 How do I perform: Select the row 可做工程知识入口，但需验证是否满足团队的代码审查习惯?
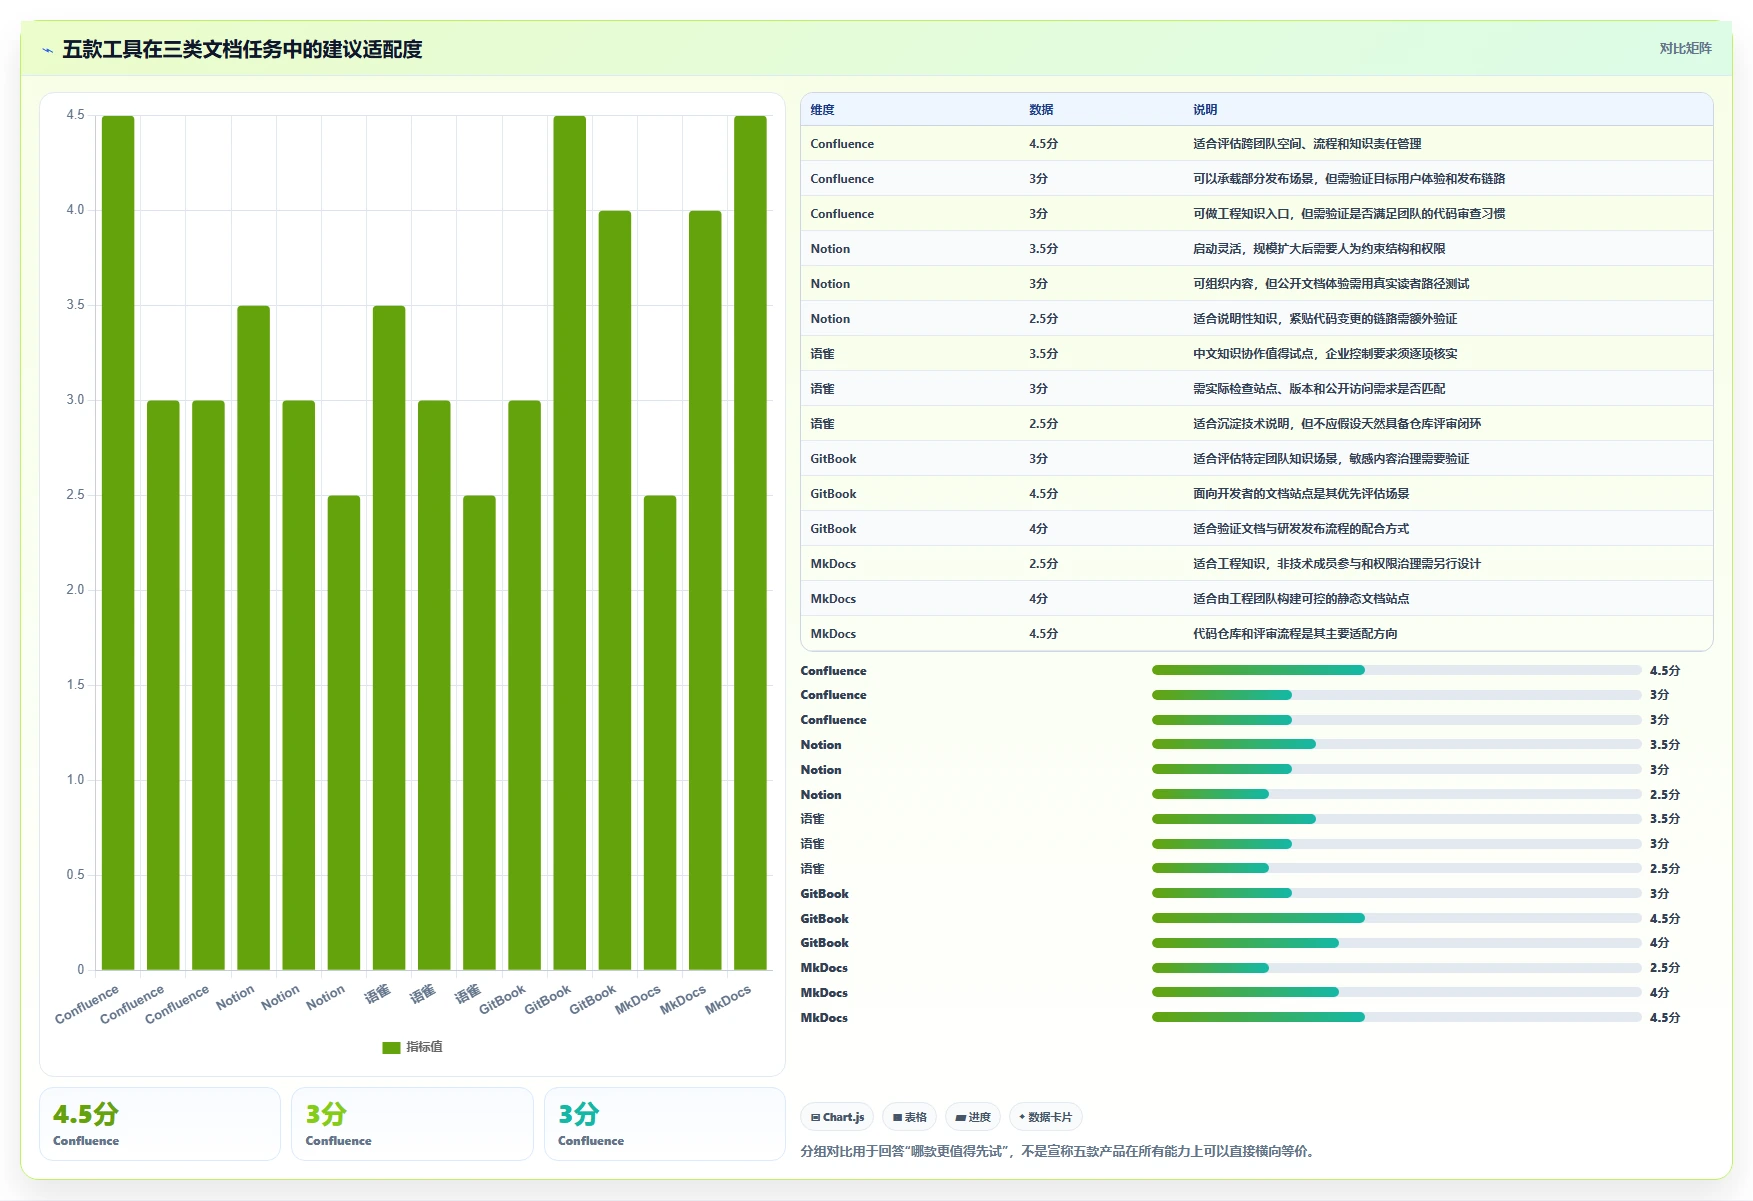coord(1256,214)
